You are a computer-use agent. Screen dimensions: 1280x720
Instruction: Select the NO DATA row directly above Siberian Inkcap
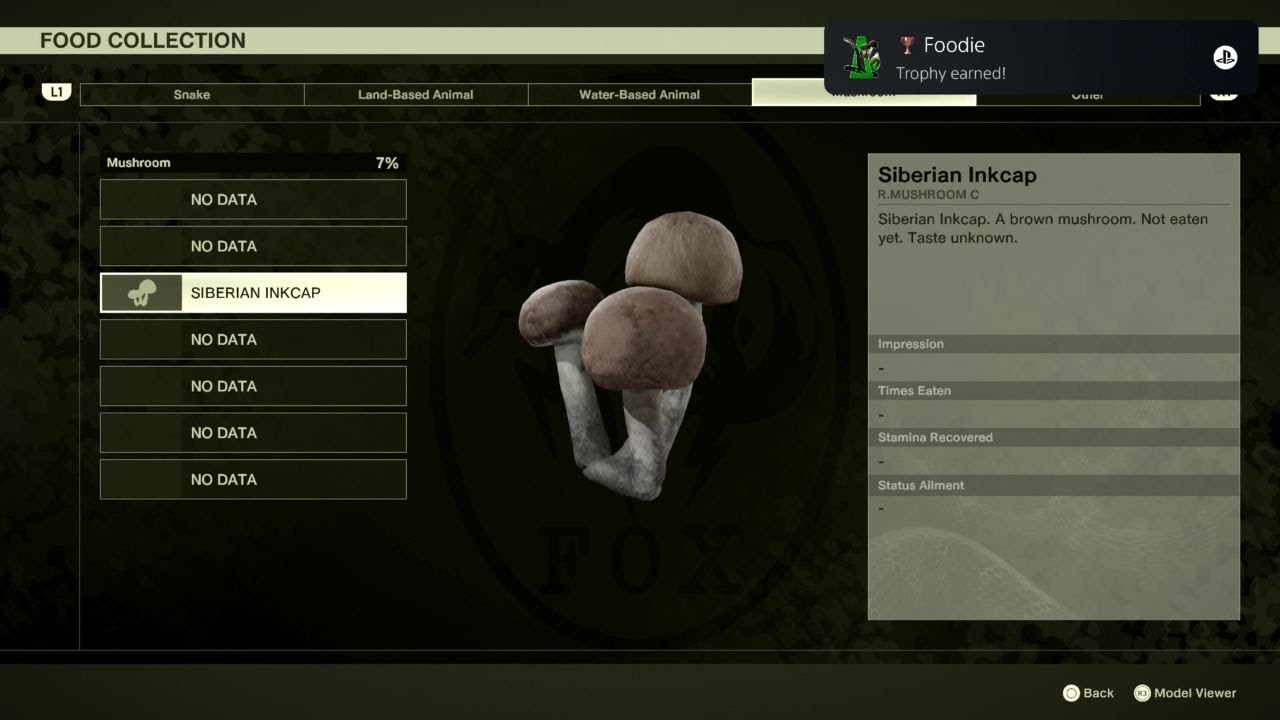pyautogui.click(x=253, y=246)
